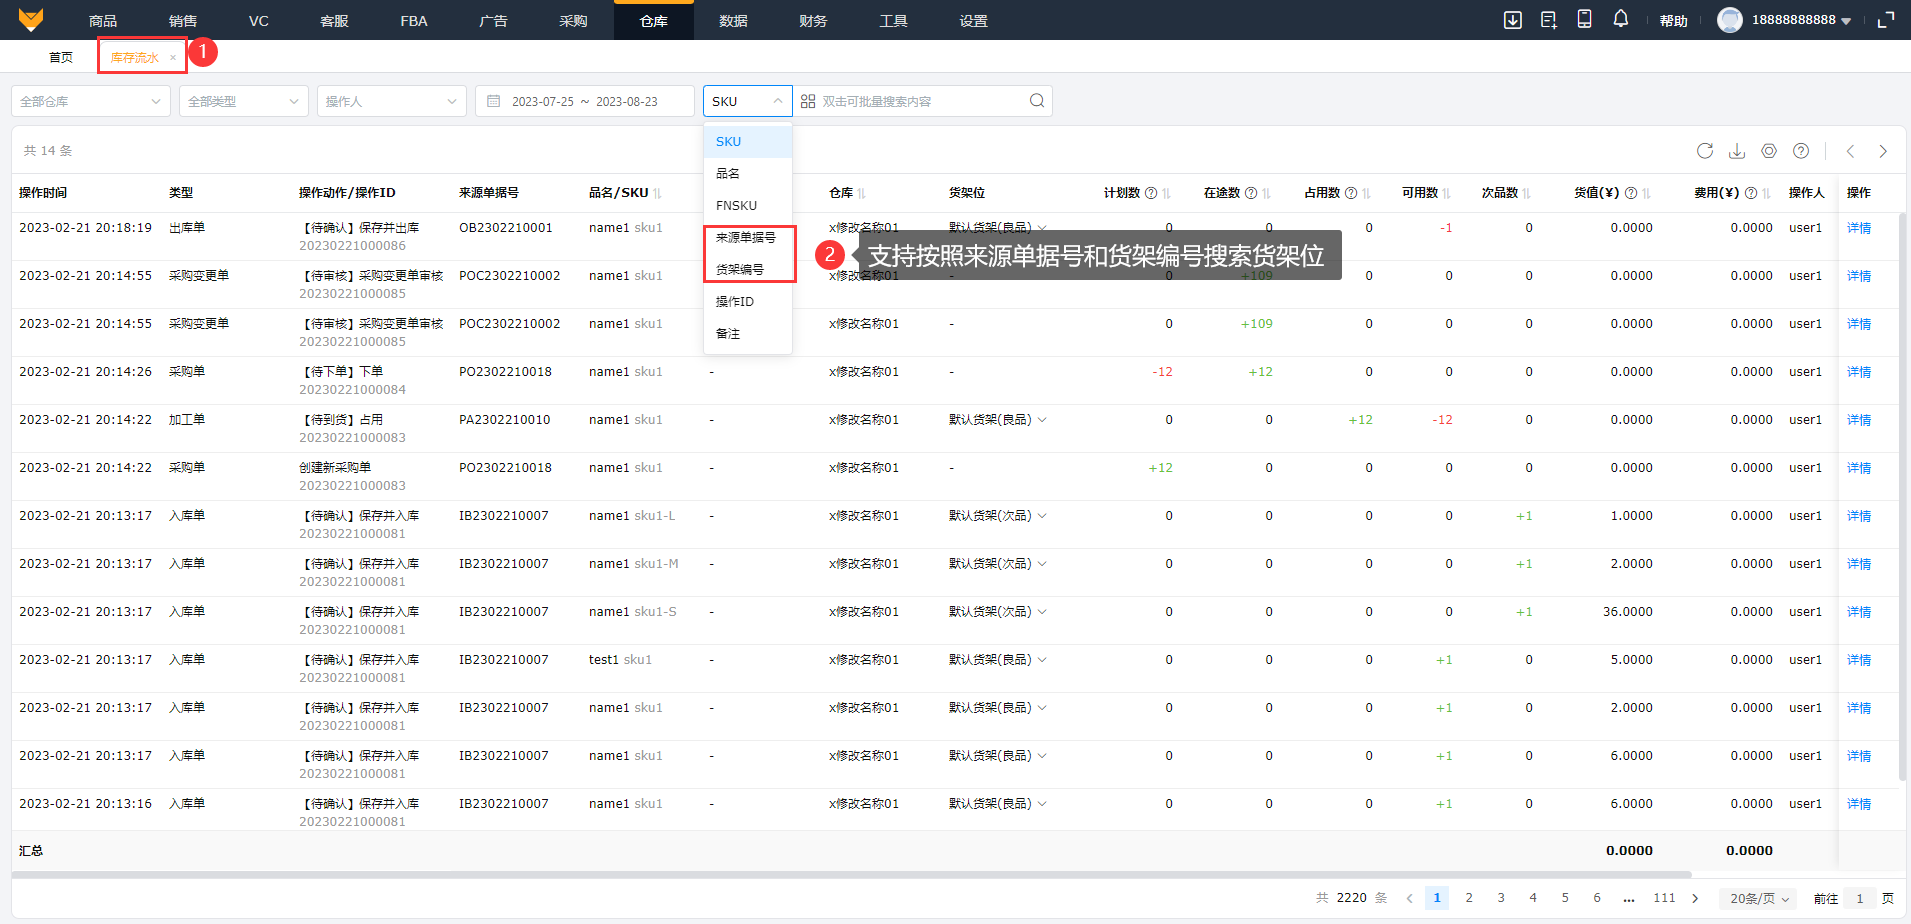Click the download box icon in top bar
Viewport: 1911px width, 924px height.
point(1513,20)
